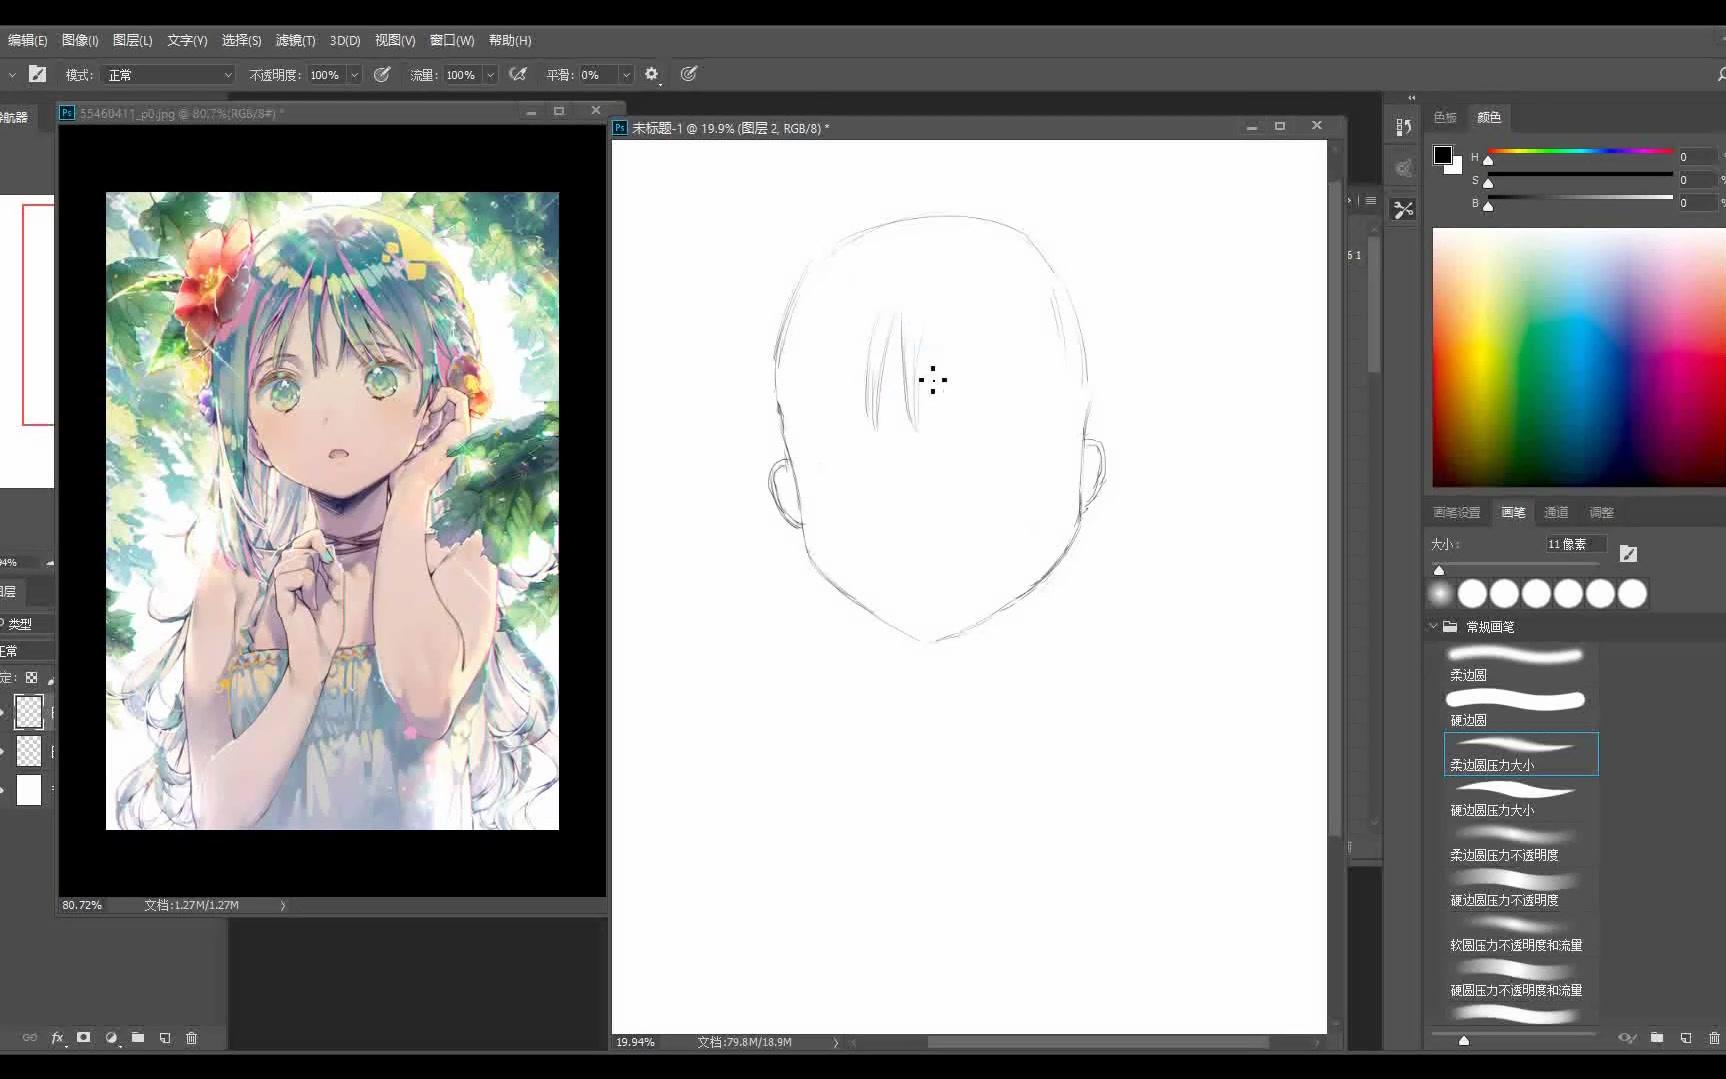Image resolution: width=1726 pixels, height=1079 pixels.
Task: Switch to the 色板 swatches tab
Action: pos(1445,117)
